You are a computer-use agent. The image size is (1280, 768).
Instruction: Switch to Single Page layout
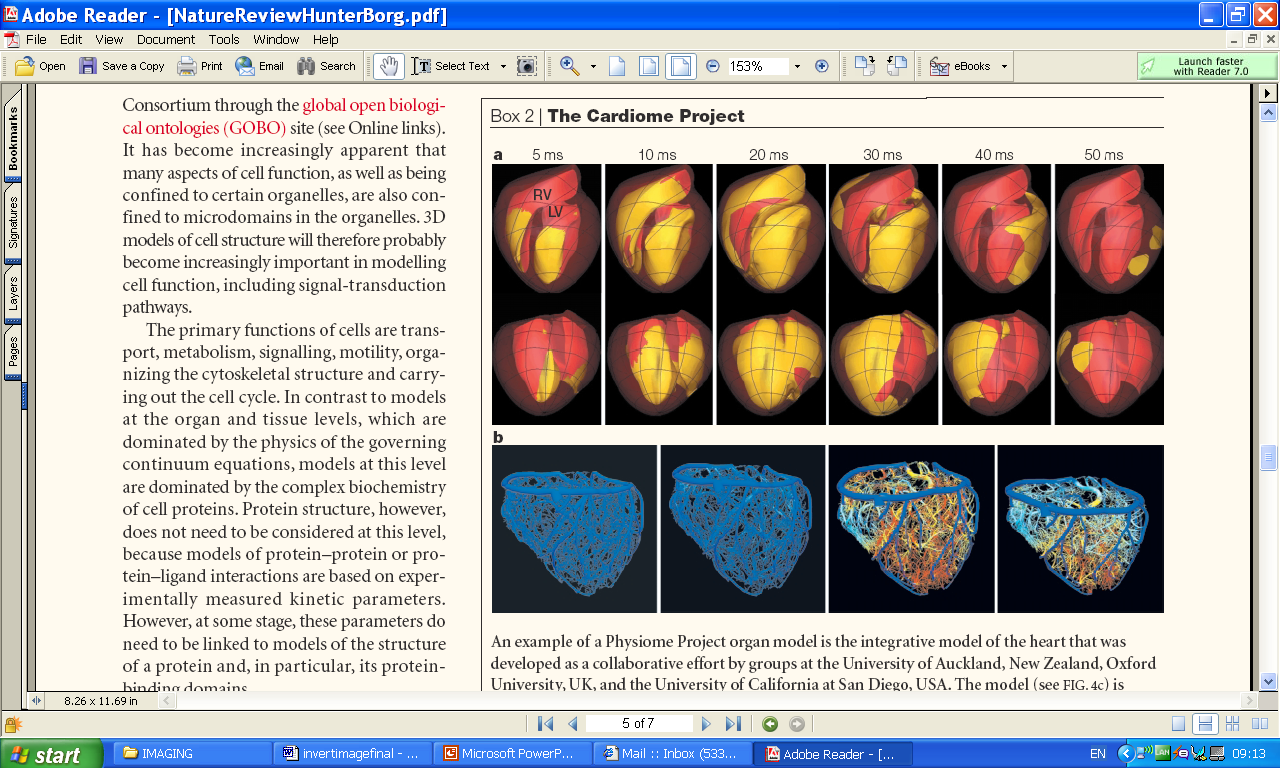[x=1179, y=724]
